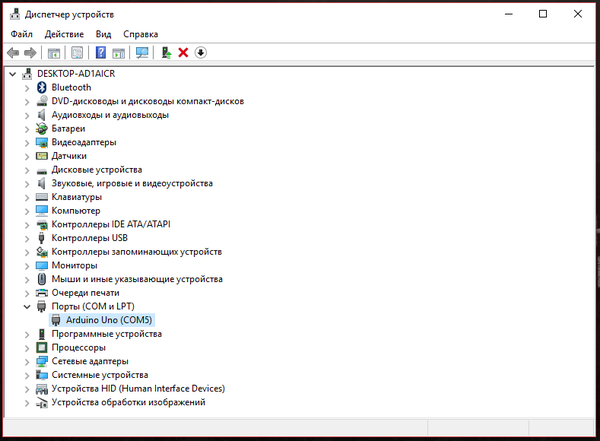Screen dimensions: 600x441
Task: Click the action pane toolbar icon
Action: [119, 53]
